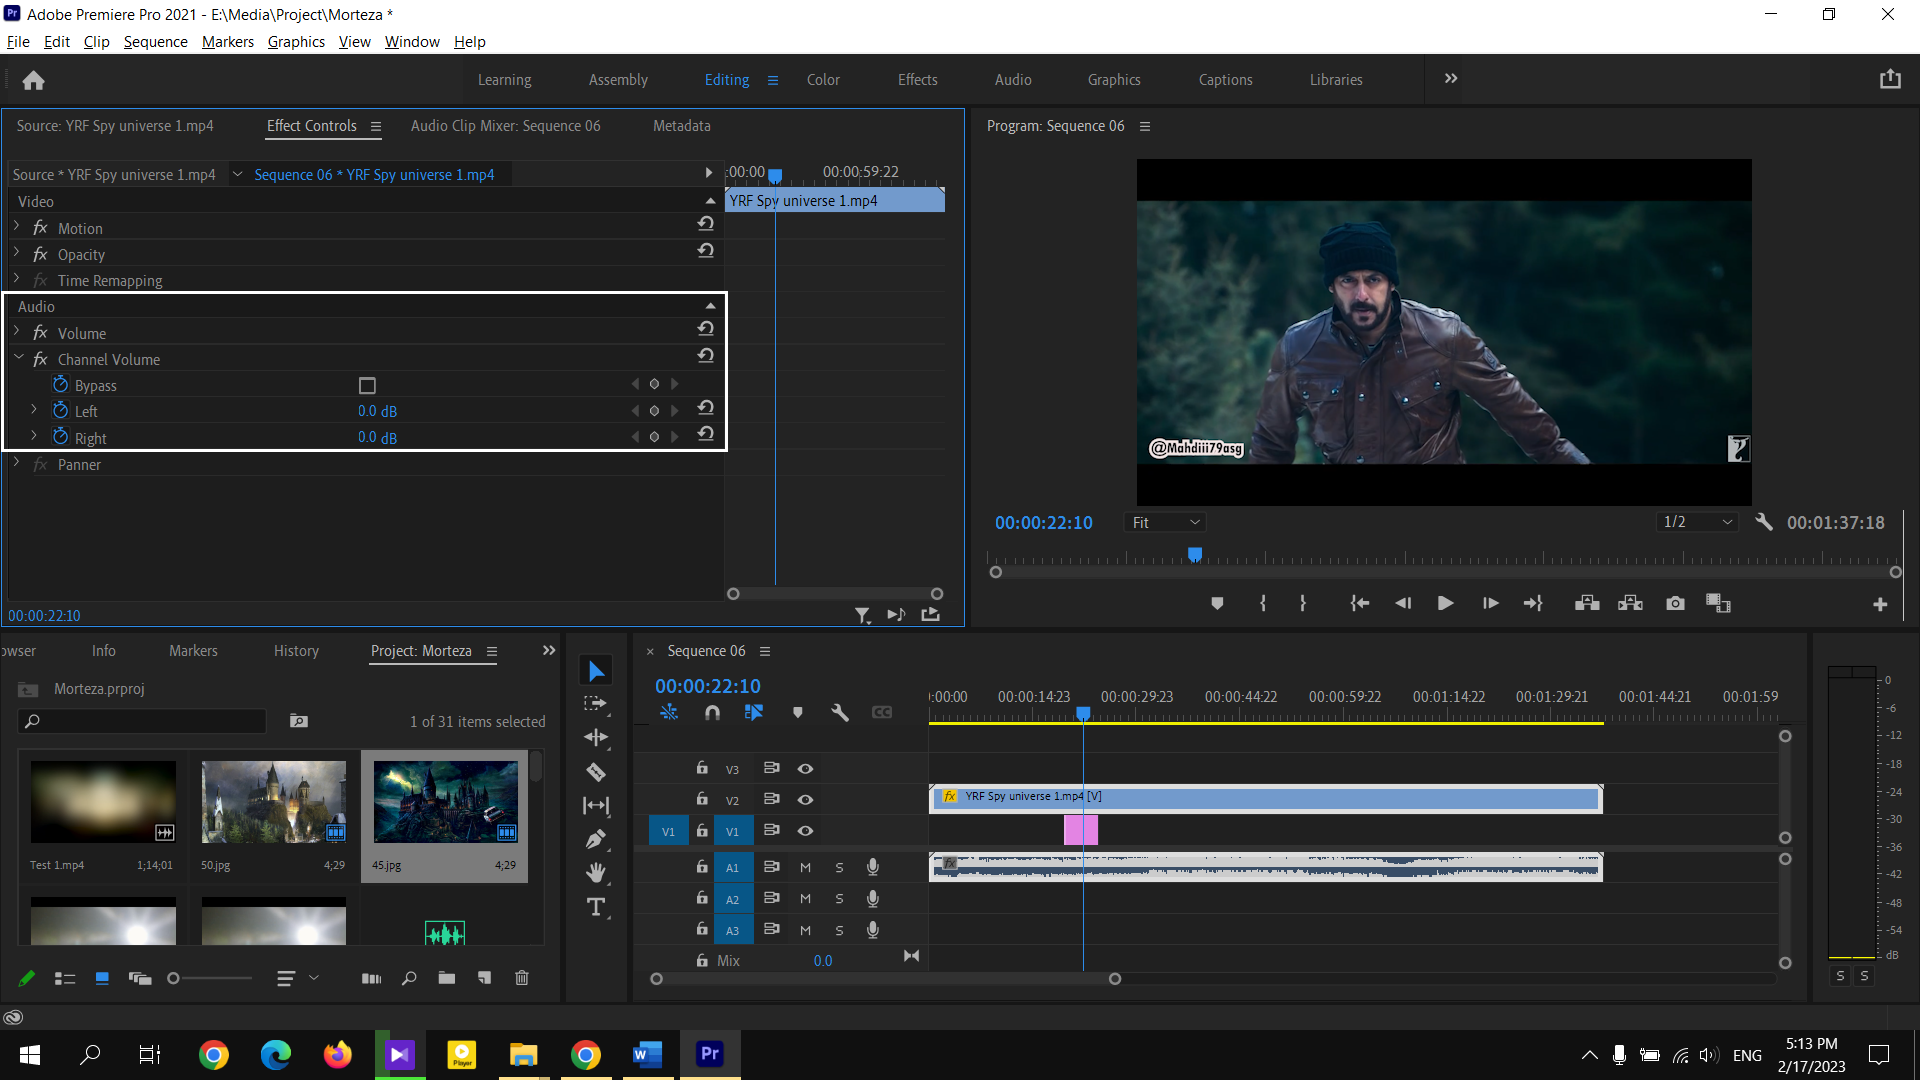Screen dimensions: 1920x1080
Task: Click the Project panel trash icon
Action: tap(522, 978)
